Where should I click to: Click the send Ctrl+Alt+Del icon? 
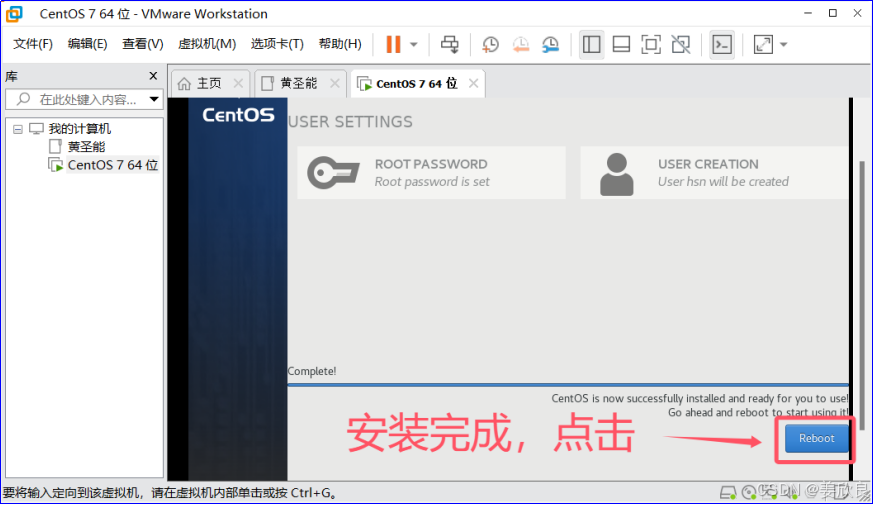[449, 45]
